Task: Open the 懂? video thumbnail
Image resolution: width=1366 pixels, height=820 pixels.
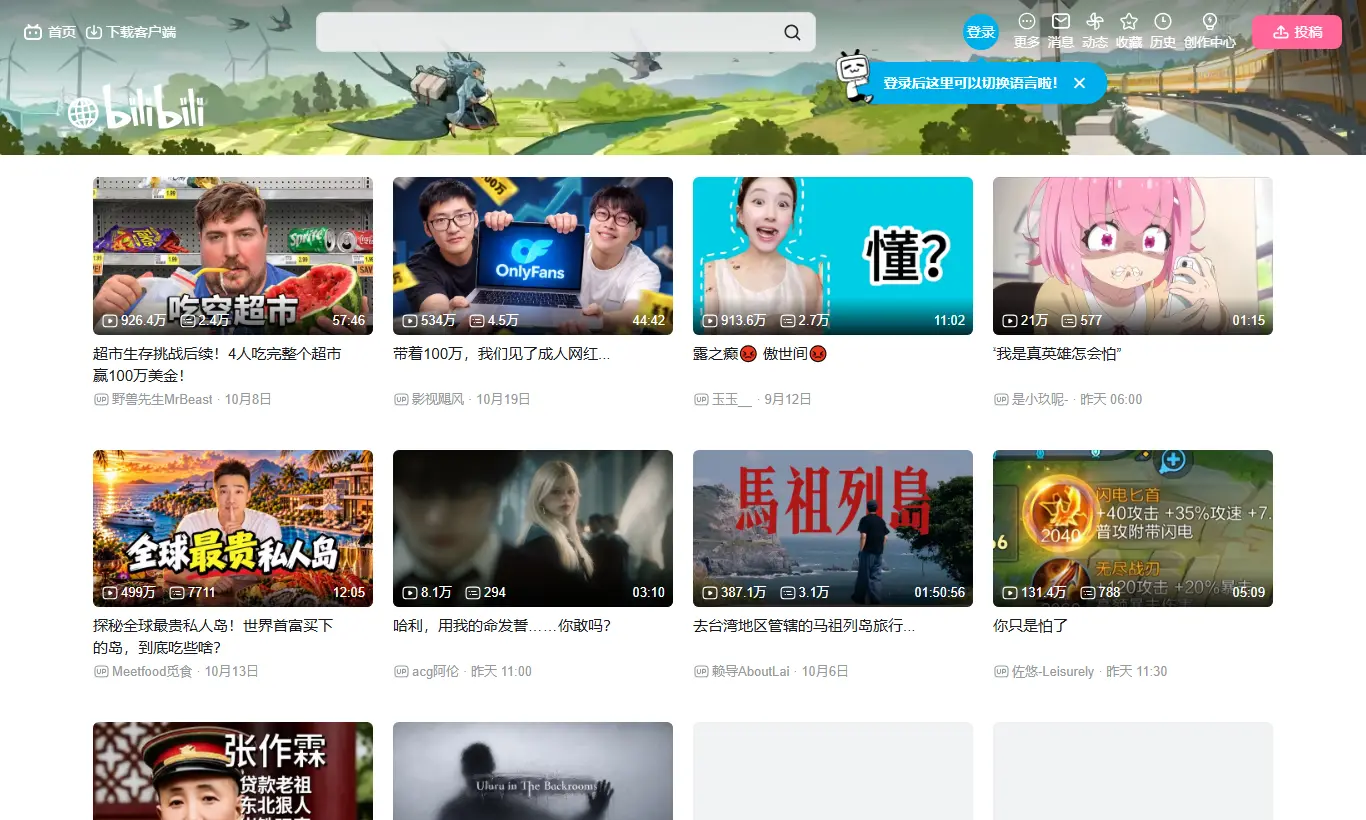Action: tap(833, 256)
